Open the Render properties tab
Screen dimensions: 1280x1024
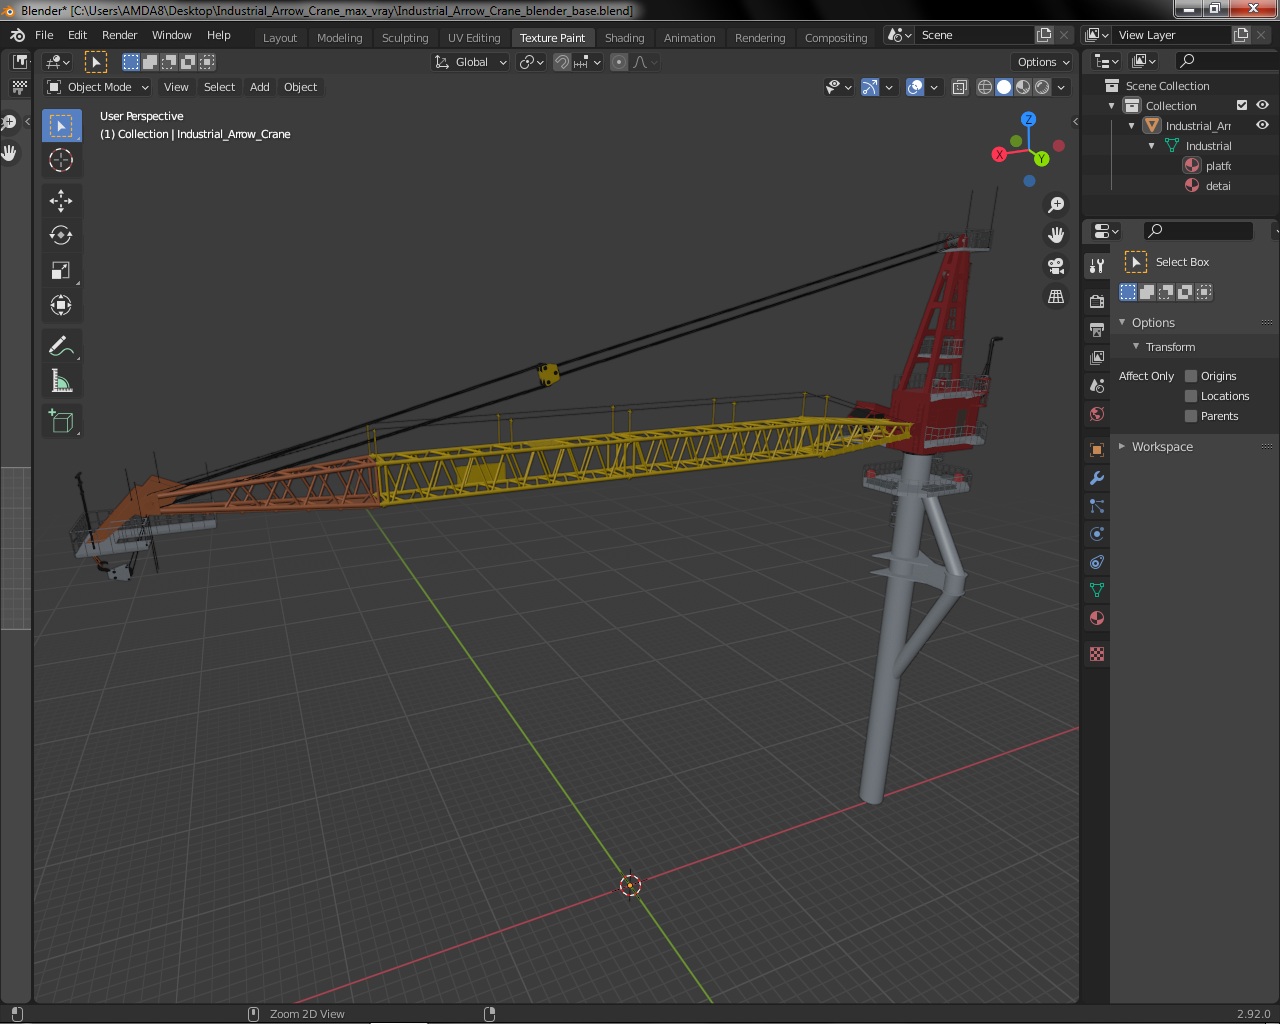tap(1097, 301)
